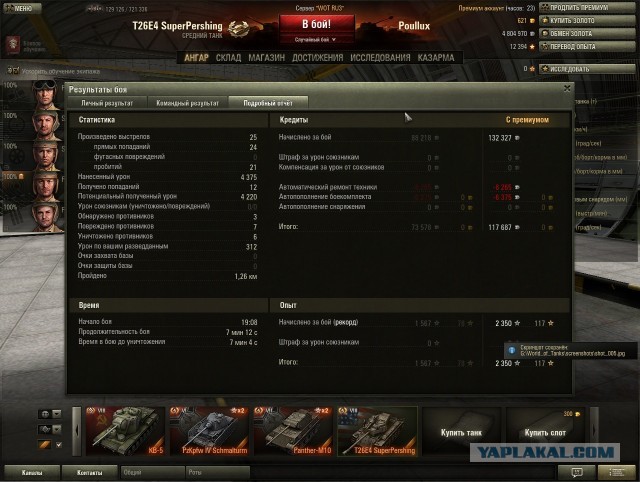Open the Казарма tab
This screenshot has width=640, height=482.
[436, 58]
